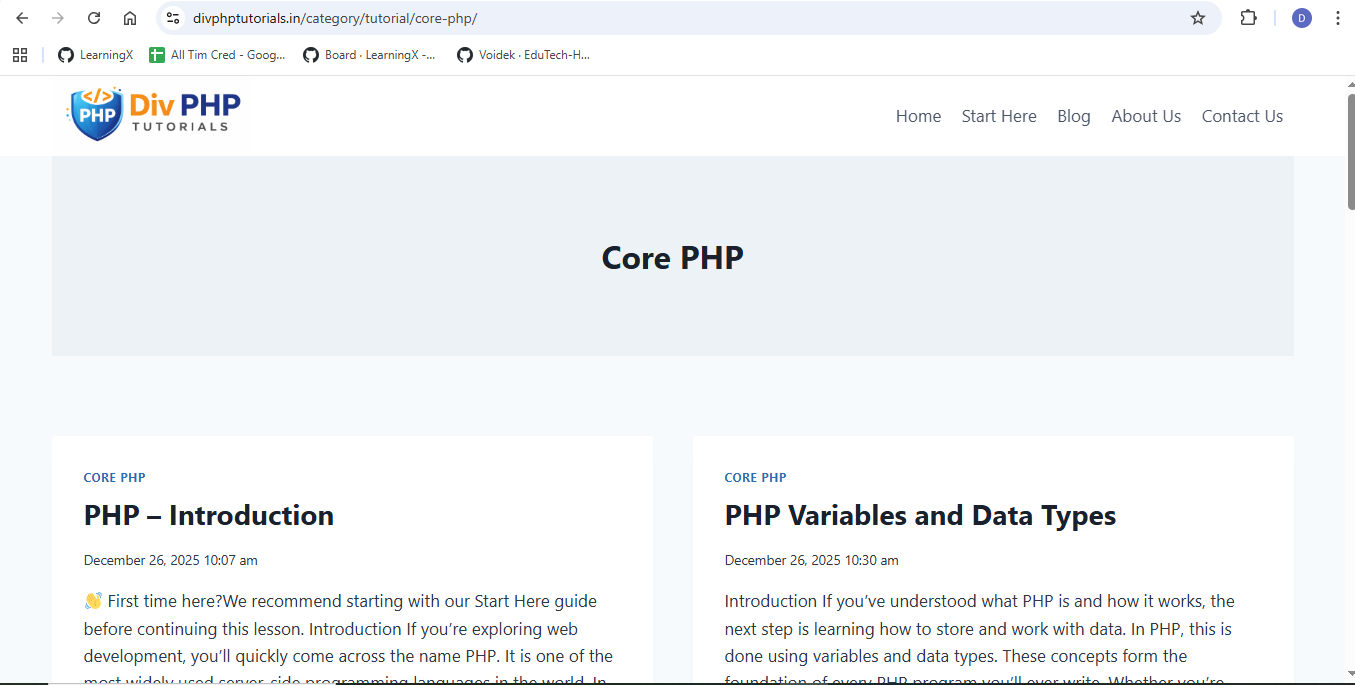Open the apps grid on the bookmarks bar

click(x=20, y=55)
